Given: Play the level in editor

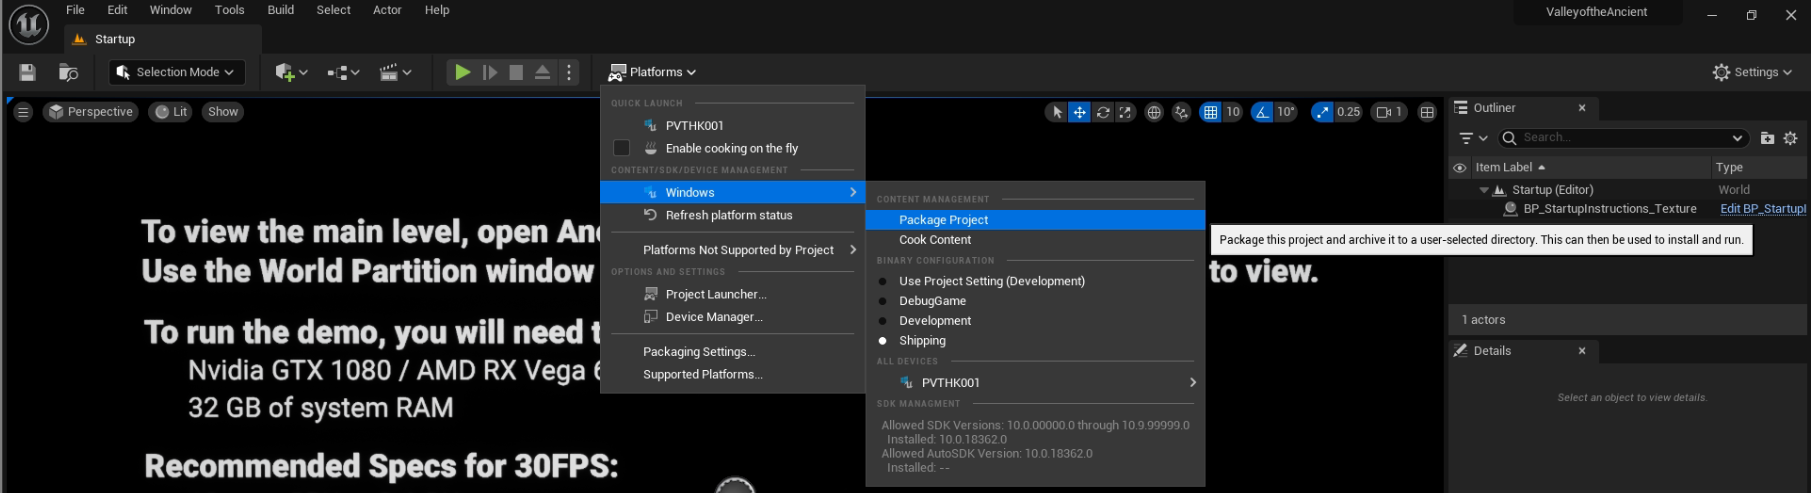Looking at the screenshot, I should pyautogui.click(x=462, y=72).
